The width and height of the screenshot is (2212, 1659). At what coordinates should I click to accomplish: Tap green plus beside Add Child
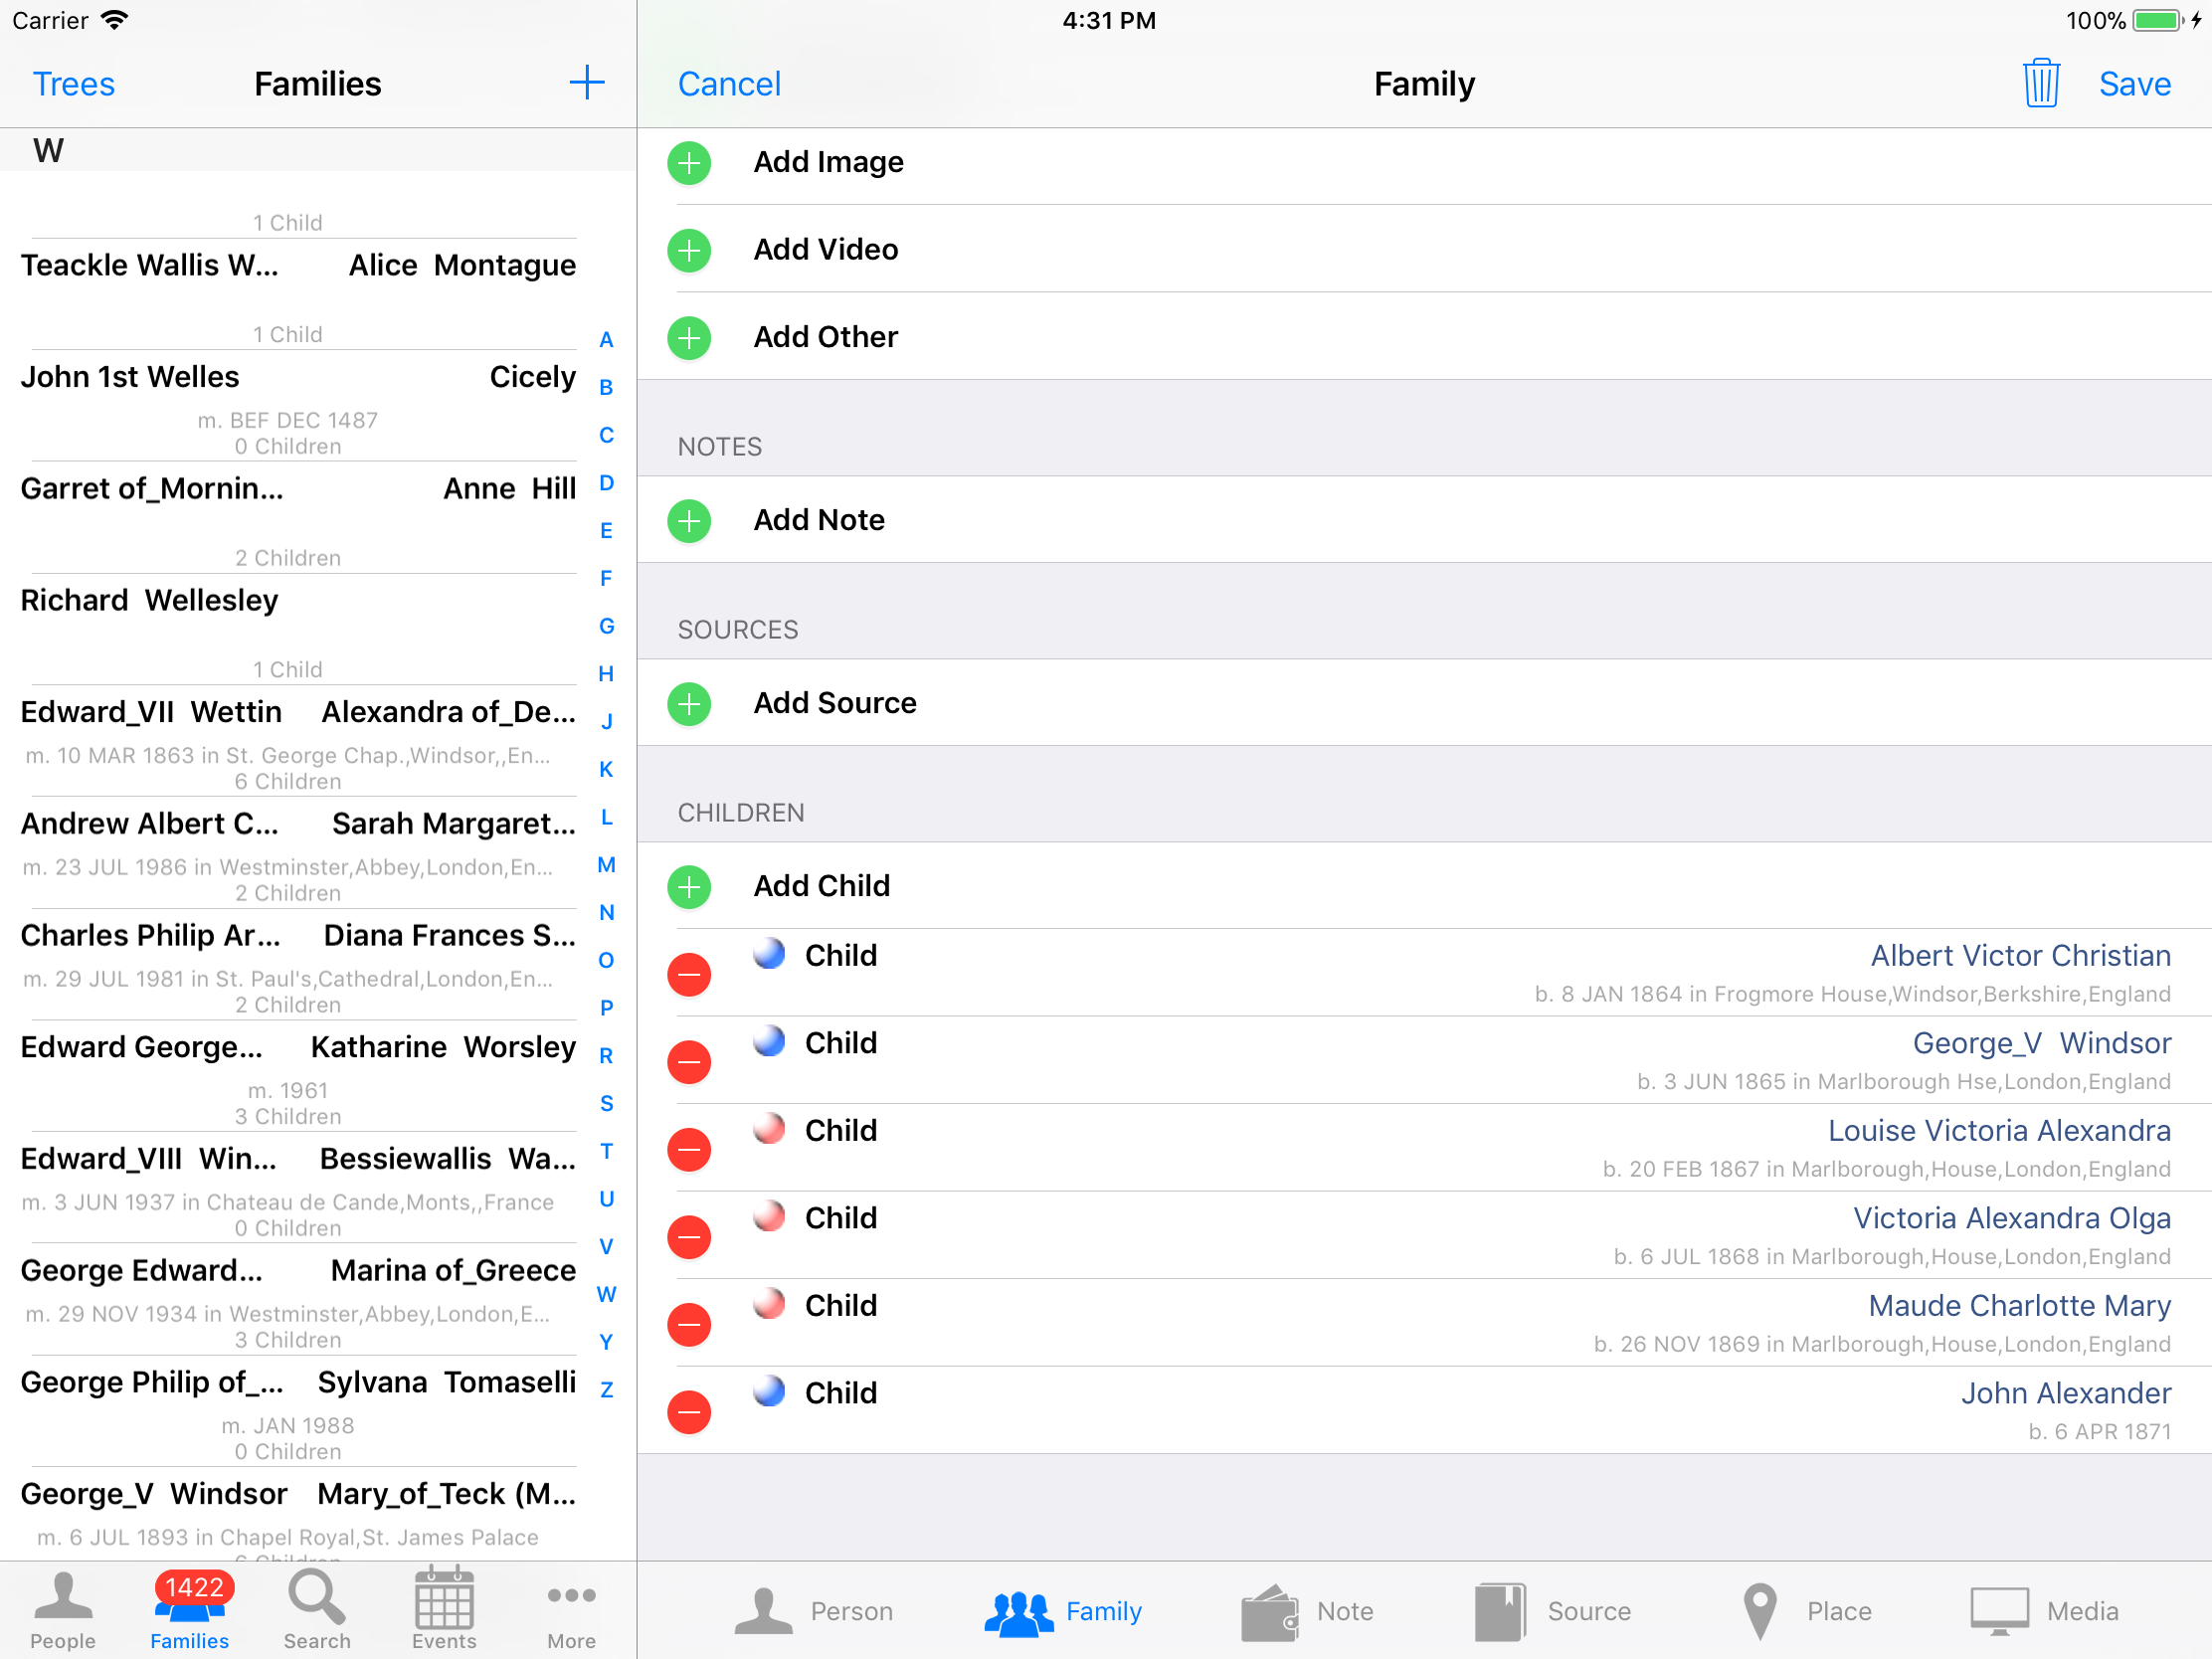(689, 886)
